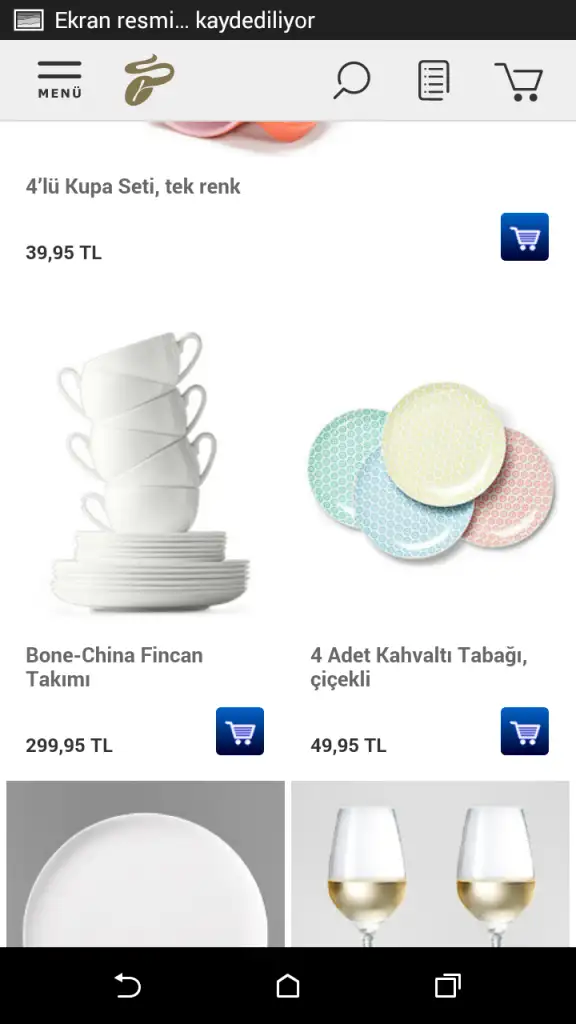Open the wishlist notepad icon
This screenshot has height=1024, width=576.
click(434, 80)
